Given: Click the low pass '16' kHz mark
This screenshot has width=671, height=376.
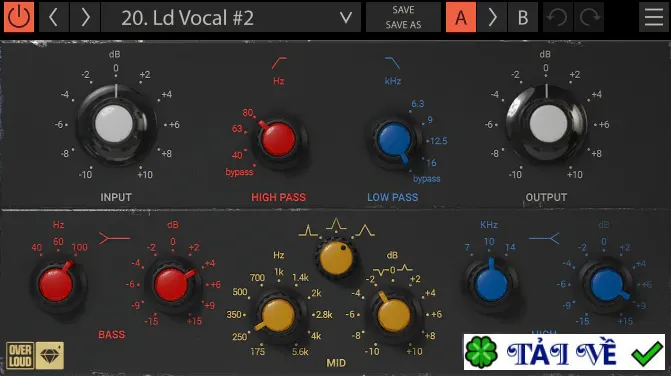Looking at the screenshot, I should point(431,163).
